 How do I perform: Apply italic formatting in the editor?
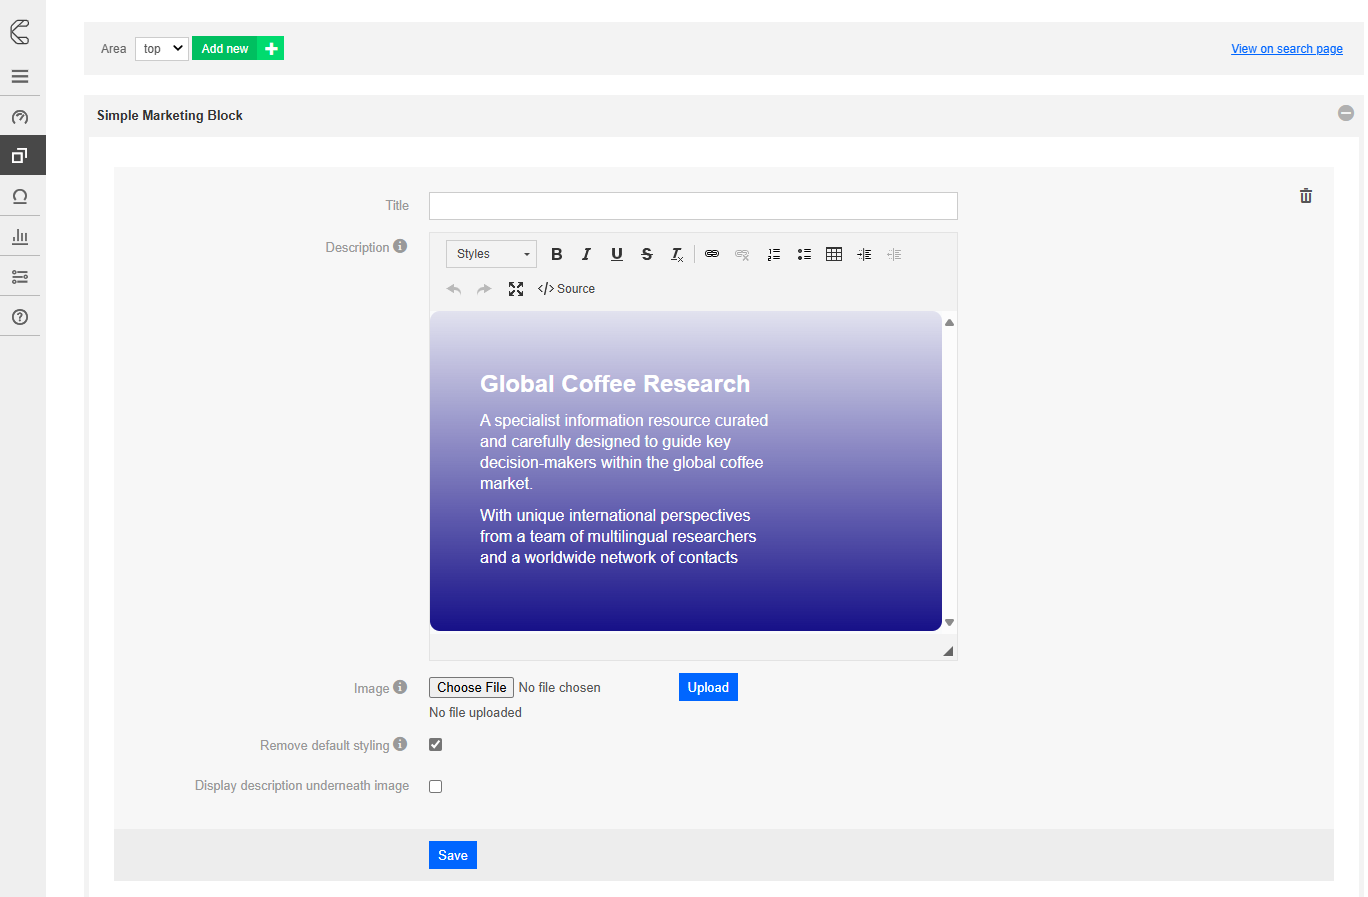pyautogui.click(x=587, y=254)
